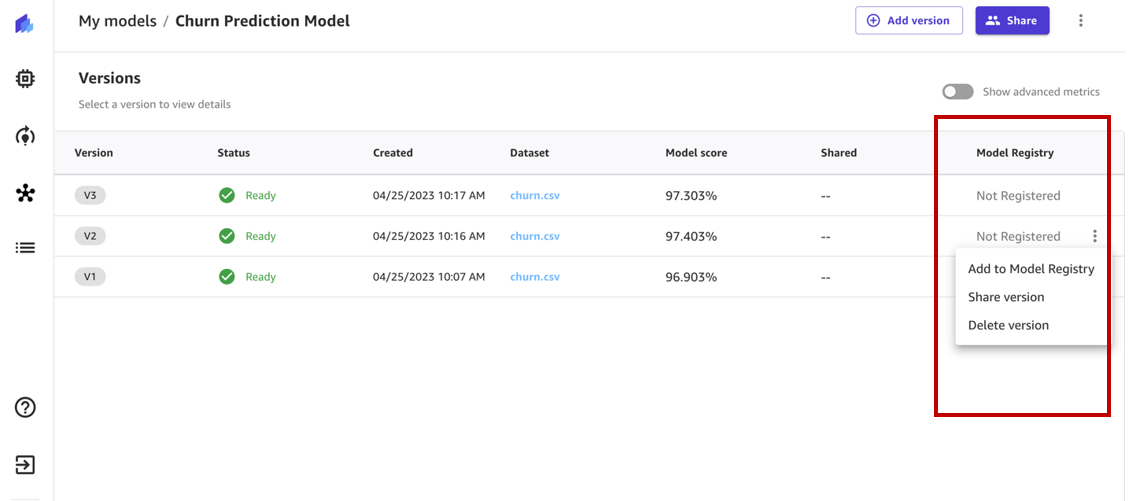Click the purple Share button
Image resolution: width=1141 pixels, height=501 pixels.
point(1012,20)
